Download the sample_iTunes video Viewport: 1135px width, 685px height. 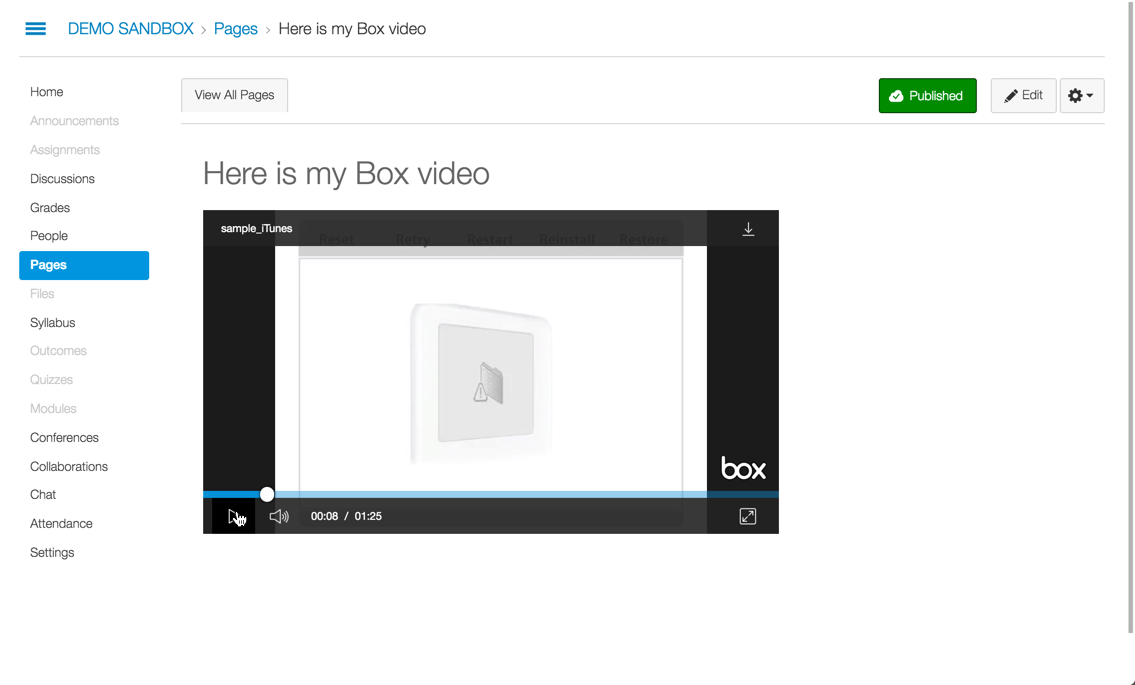[748, 229]
